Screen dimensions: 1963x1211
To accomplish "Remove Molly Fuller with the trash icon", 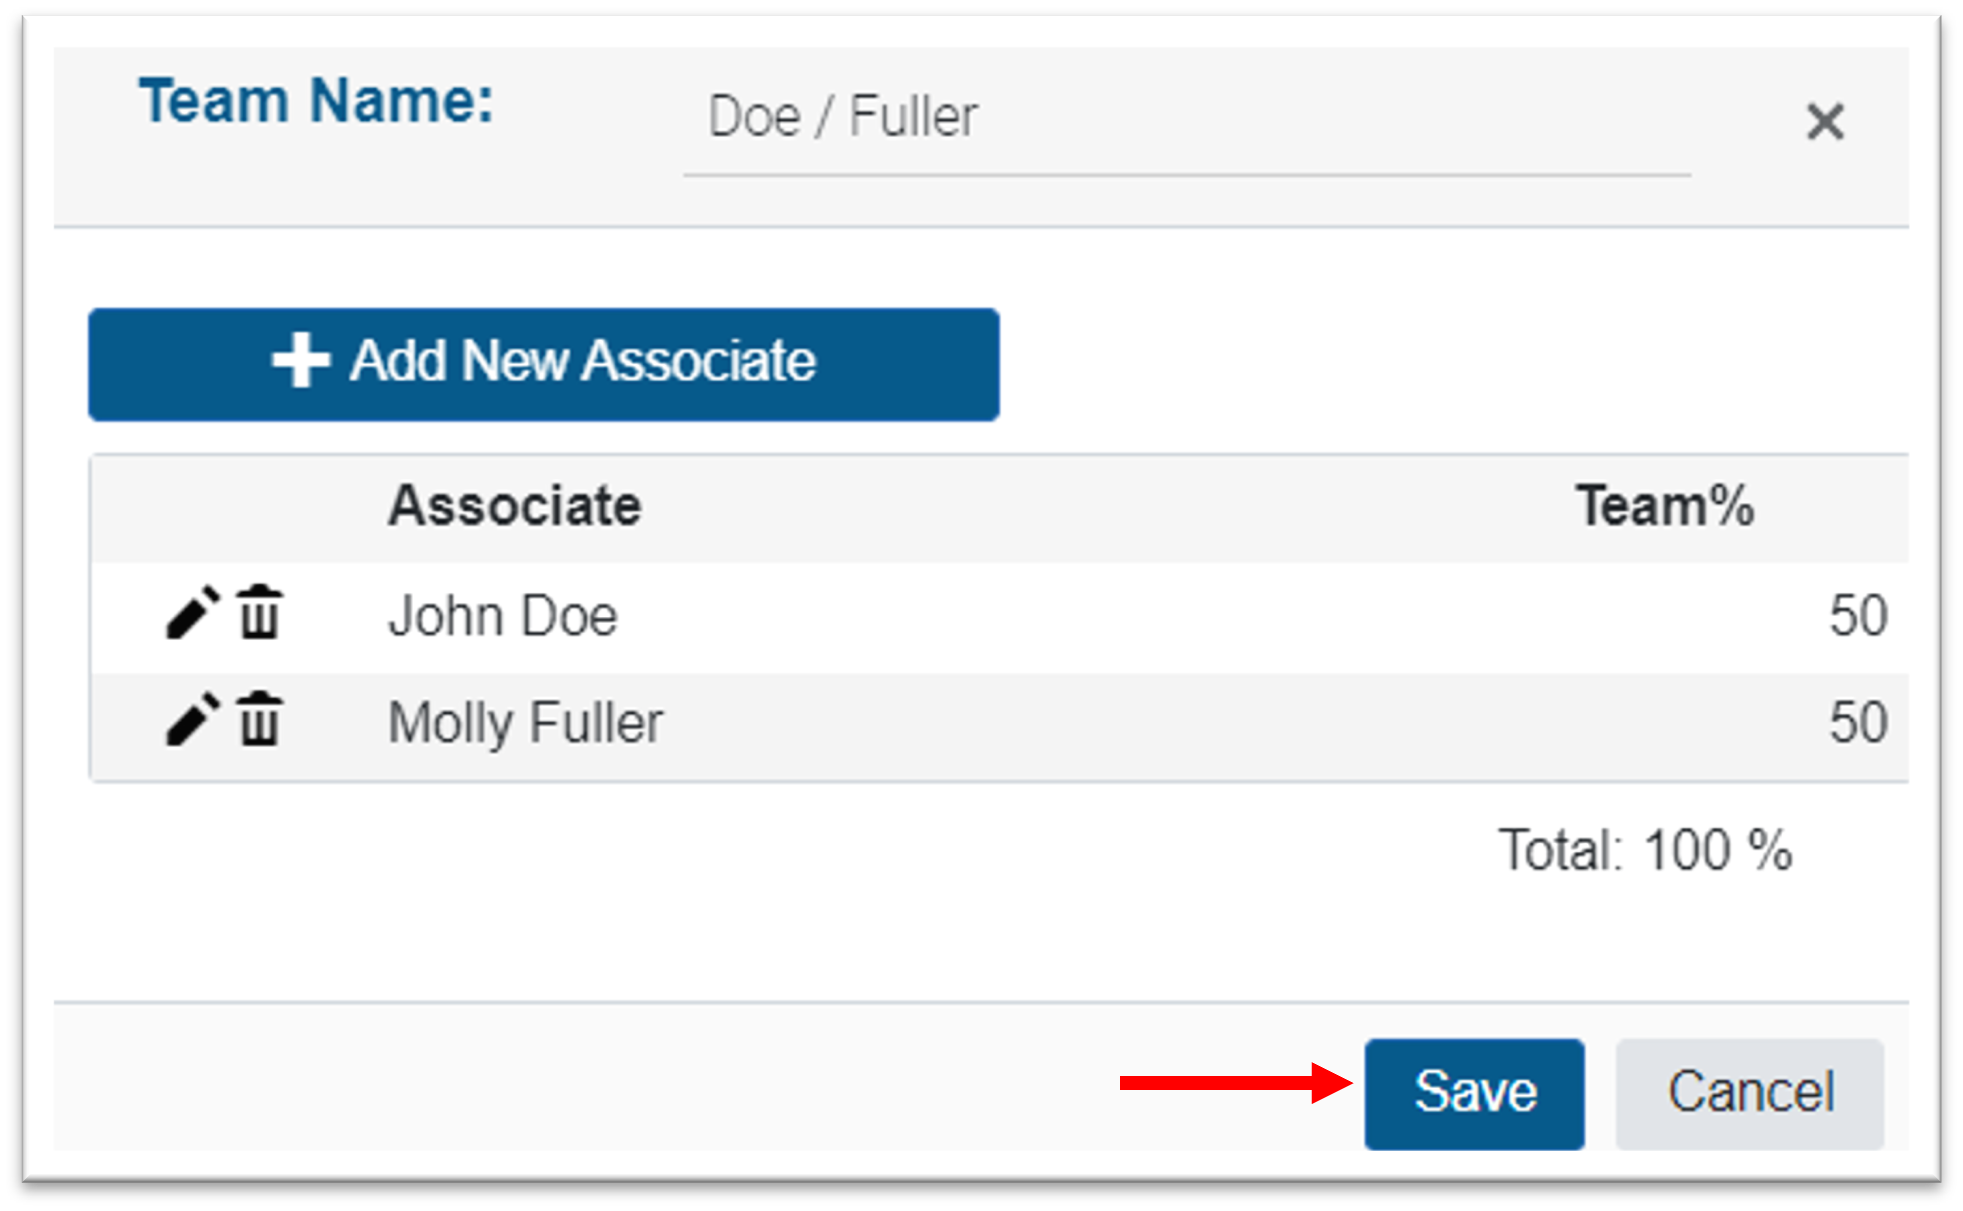I will [260, 719].
